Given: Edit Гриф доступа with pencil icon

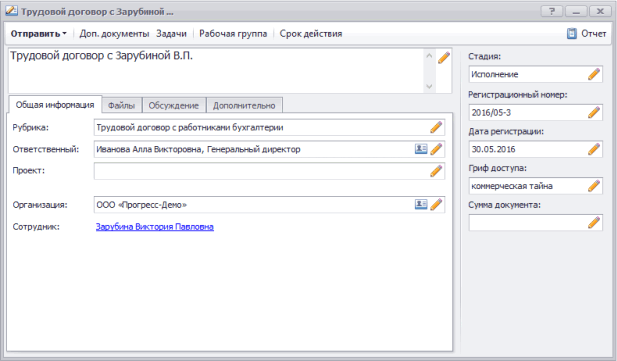Looking at the screenshot, I should [x=594, y=185].
